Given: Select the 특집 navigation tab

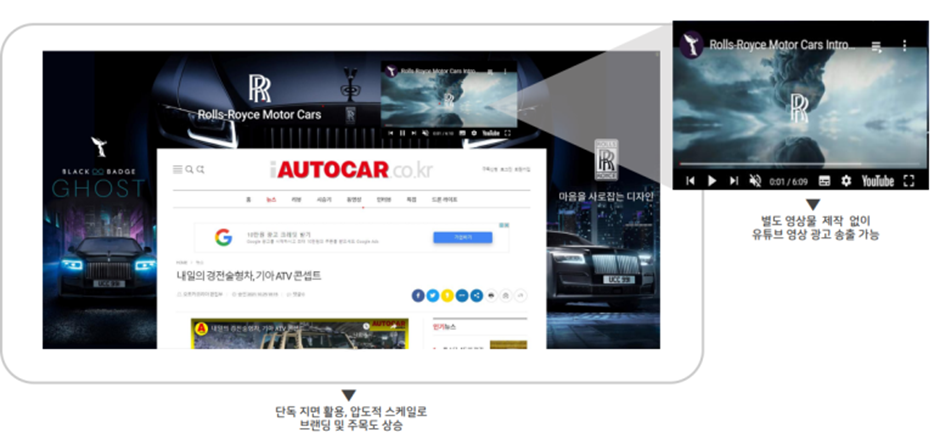Looking at the screenshot, I should [411, 200].
